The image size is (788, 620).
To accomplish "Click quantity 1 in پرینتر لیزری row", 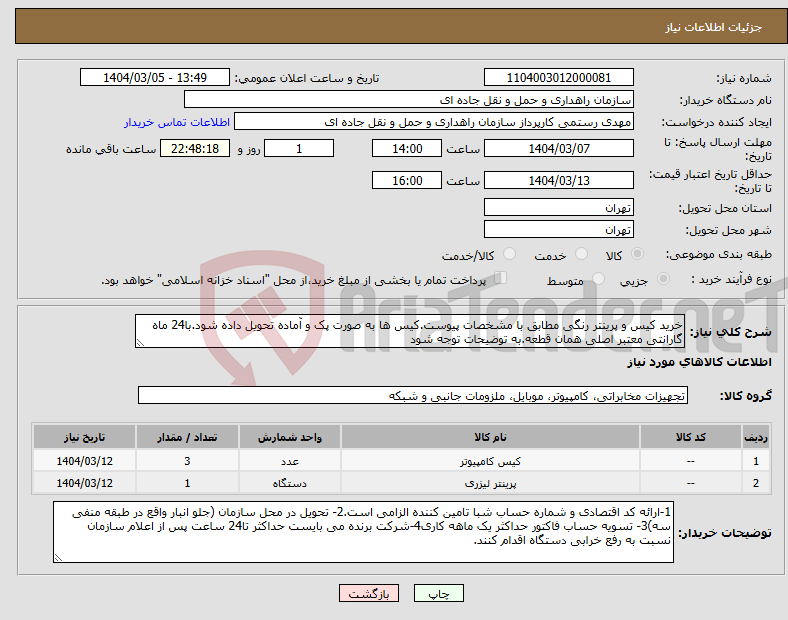I will (x=187, y=483).
